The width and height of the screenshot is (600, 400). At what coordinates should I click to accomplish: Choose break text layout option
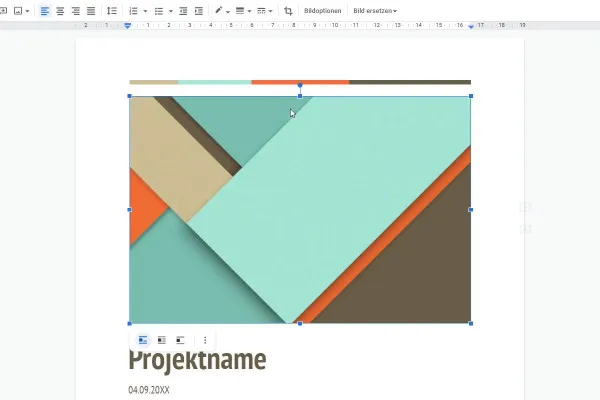pos(180,340)
